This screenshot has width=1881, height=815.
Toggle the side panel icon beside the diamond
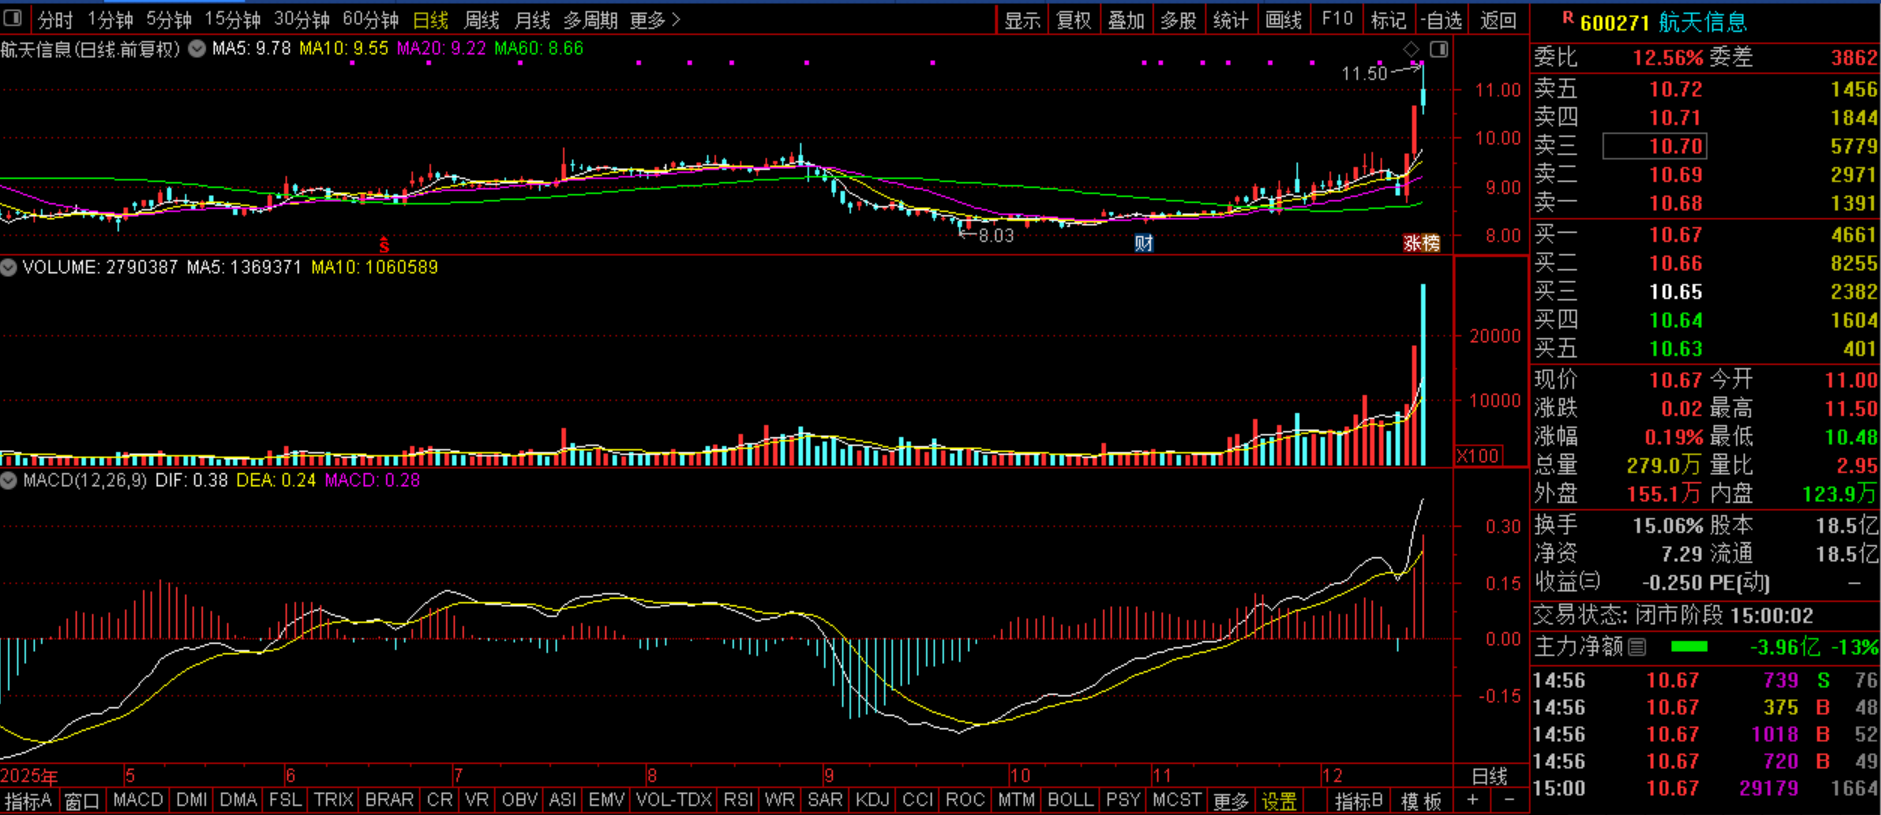pyautogui.click(x=1439, y=49)
